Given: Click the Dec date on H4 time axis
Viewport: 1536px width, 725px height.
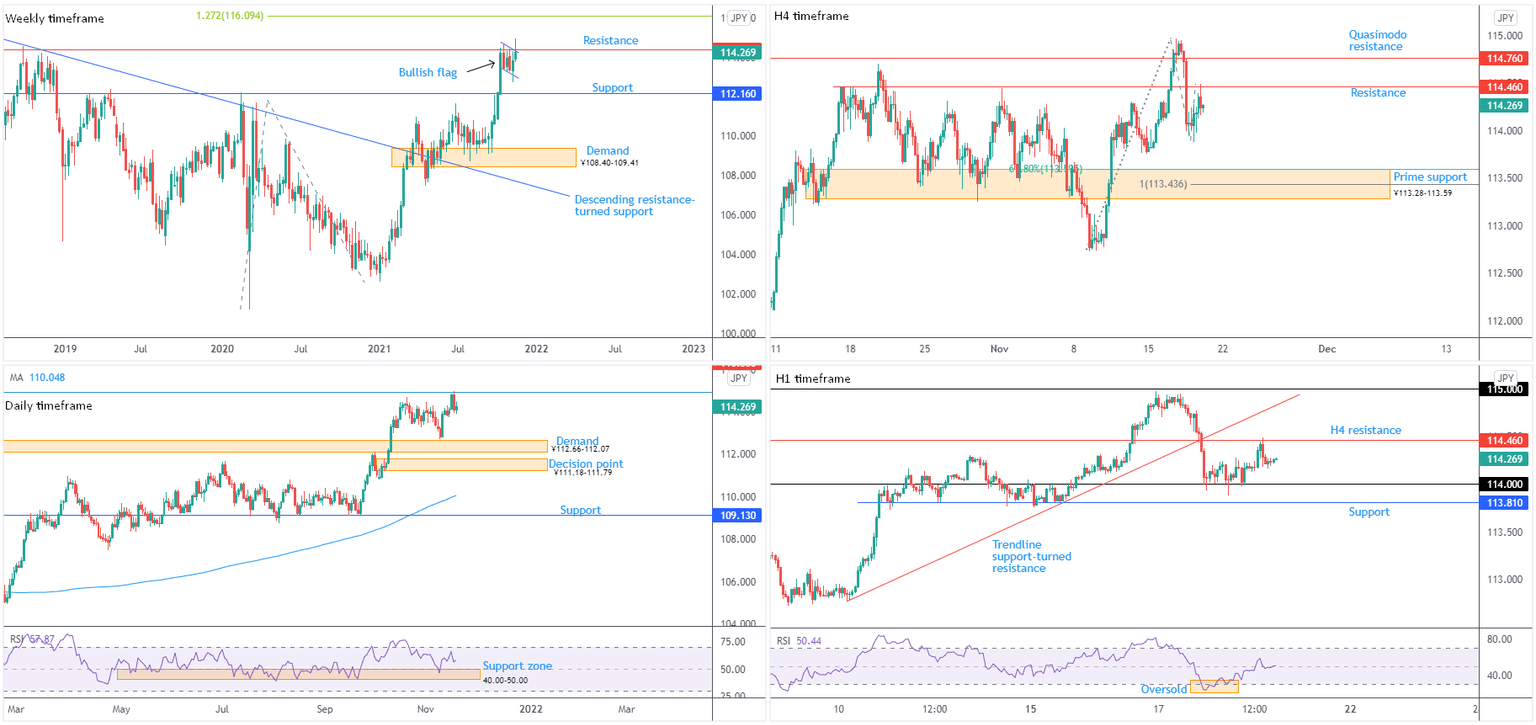Looking at the screenshot, I should tap(1327, 348).
